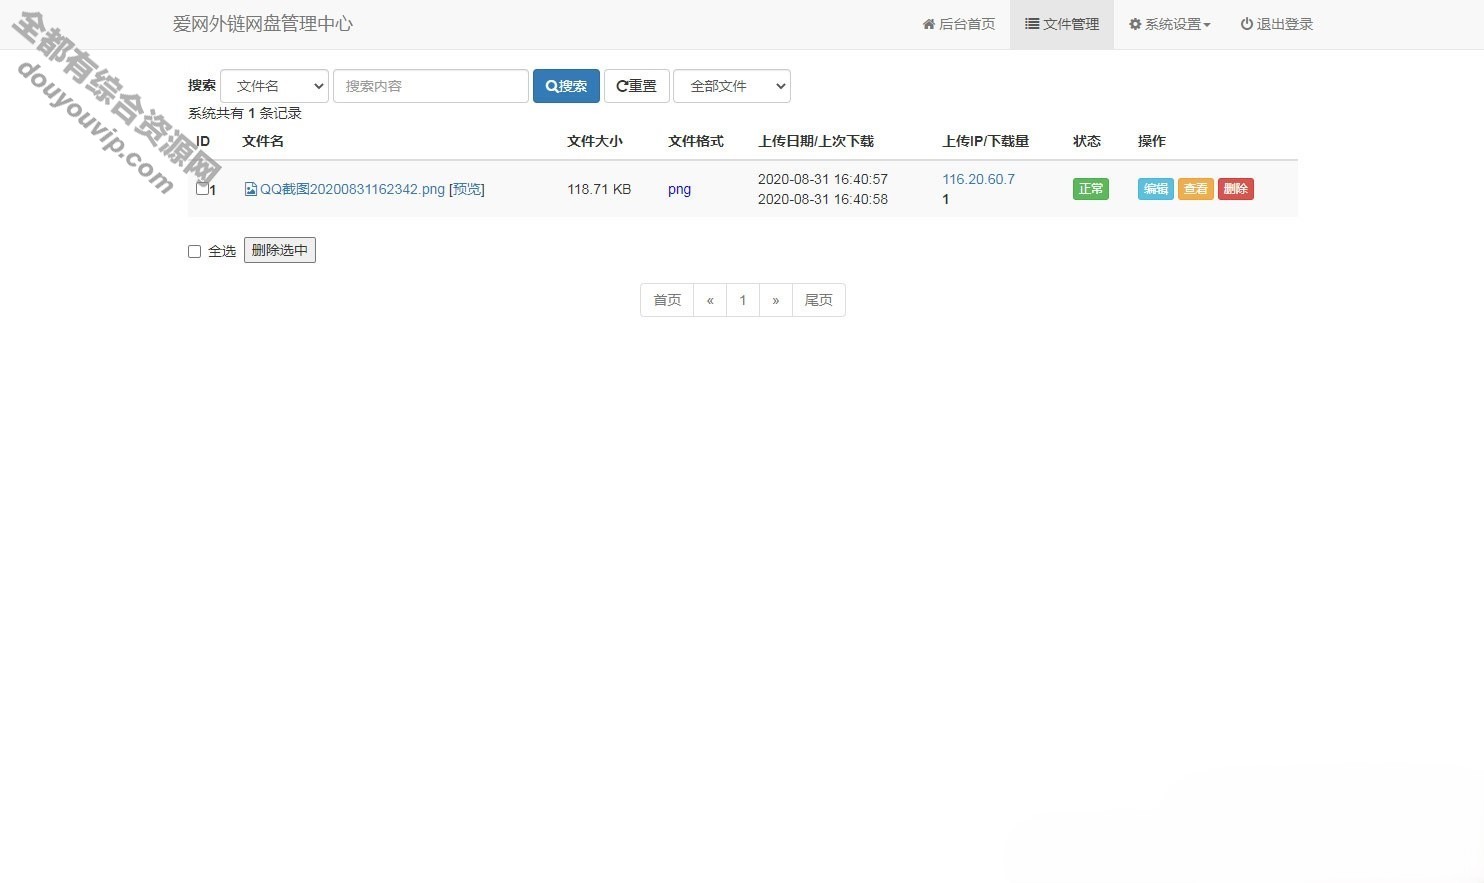This screenshot has width=1484, height=883.
Task: Click the 上传日期/上次下载 column header
Action: click(x=816, y=141)
